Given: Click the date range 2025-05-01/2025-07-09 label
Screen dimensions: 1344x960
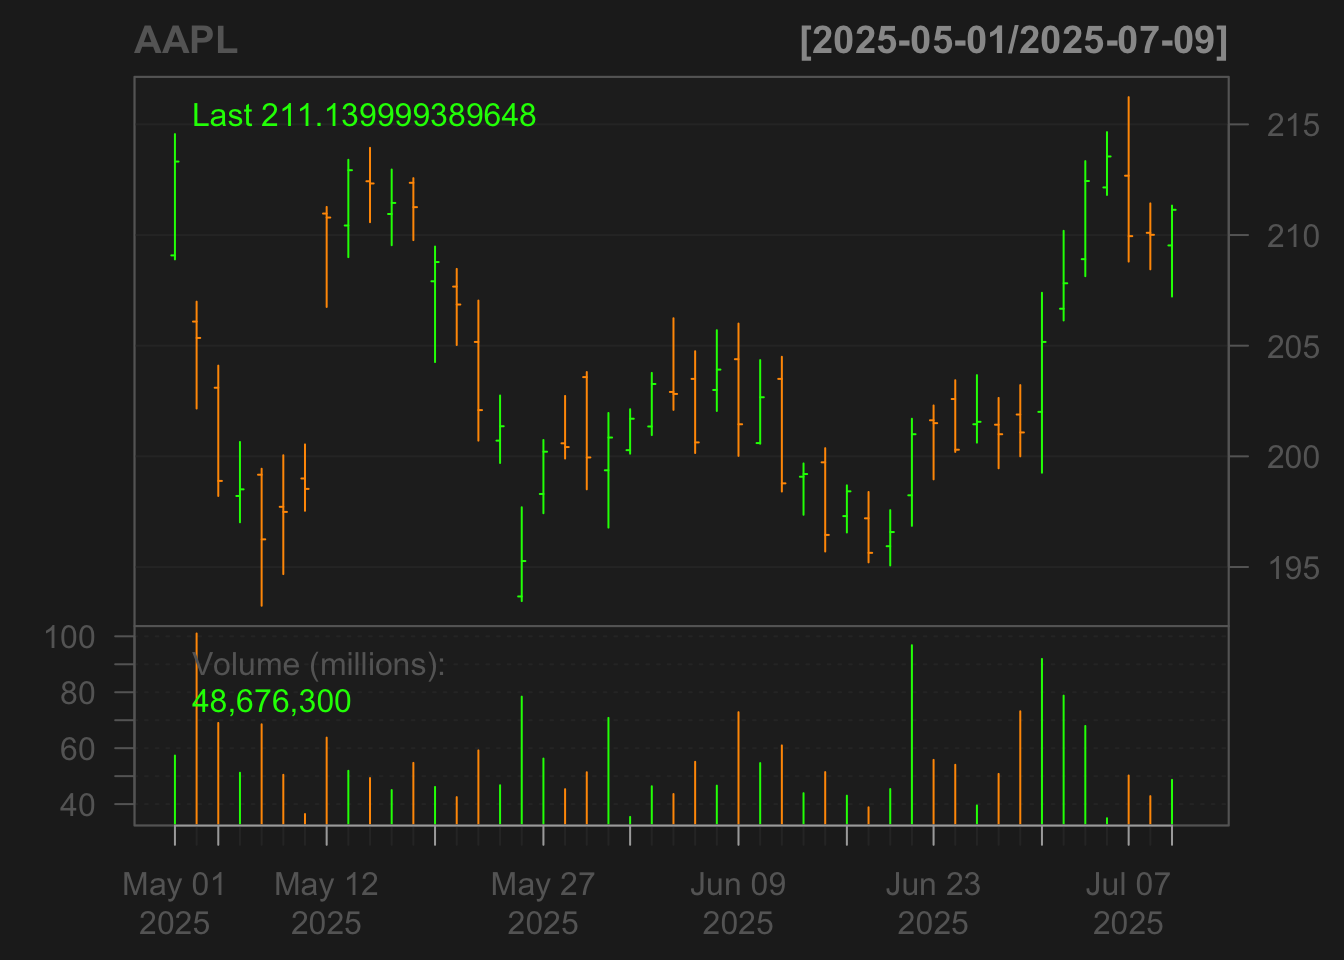Looking at the screenshot, I should pyautogui.click(x=1013, y=41).
